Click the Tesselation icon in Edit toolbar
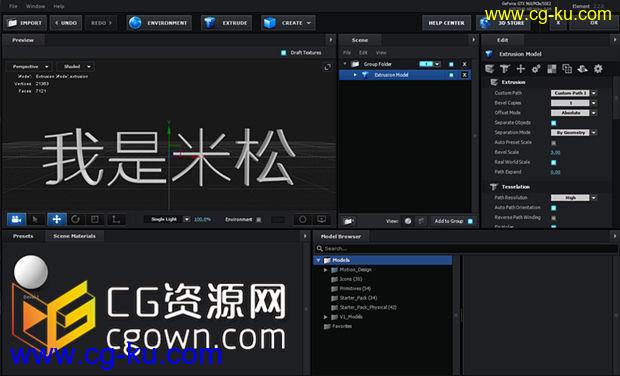This screenshot has height=376, width=620. pyautogui.click(x=505, y=69)
